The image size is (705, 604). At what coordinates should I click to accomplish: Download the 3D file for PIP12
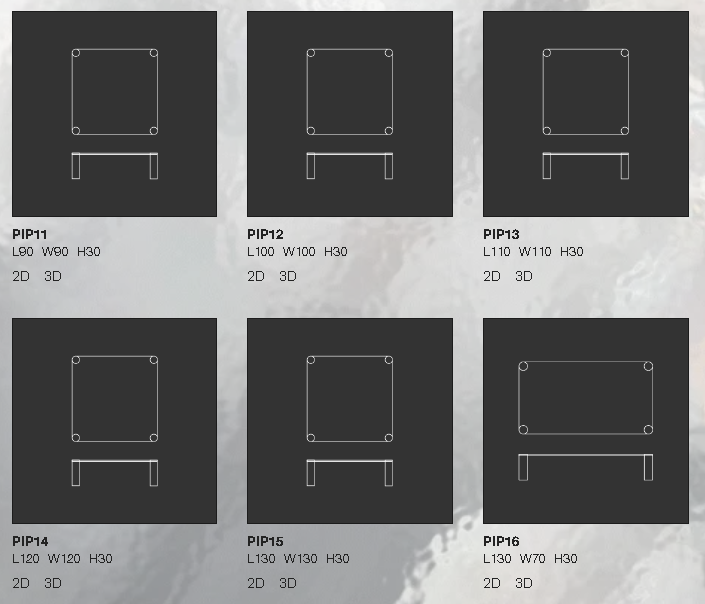[x=288, y=276]
